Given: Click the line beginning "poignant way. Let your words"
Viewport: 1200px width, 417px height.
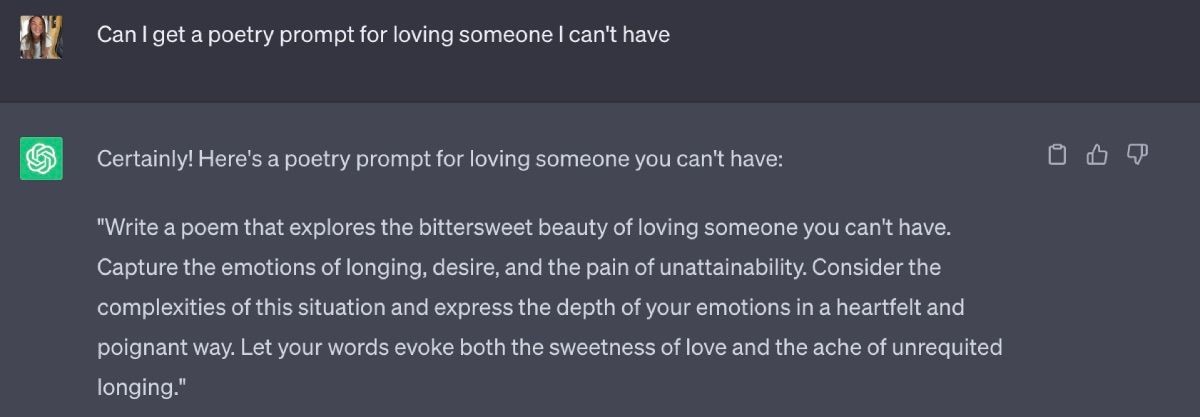Looking at the screenshot, I should [549, 347].
